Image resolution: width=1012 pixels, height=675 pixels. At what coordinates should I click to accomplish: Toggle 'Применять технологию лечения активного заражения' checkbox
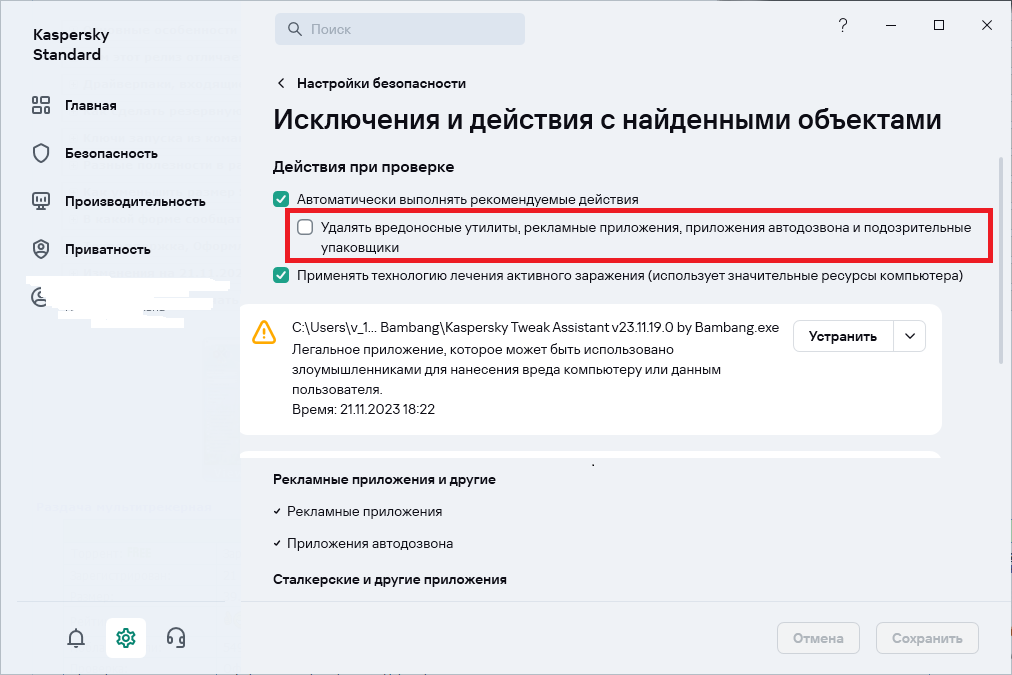[281, 275]
